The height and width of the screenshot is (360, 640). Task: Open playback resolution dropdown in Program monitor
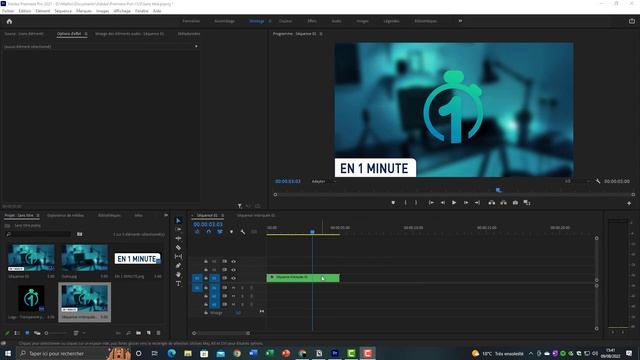pyautogui.click(x=577, y=181)
